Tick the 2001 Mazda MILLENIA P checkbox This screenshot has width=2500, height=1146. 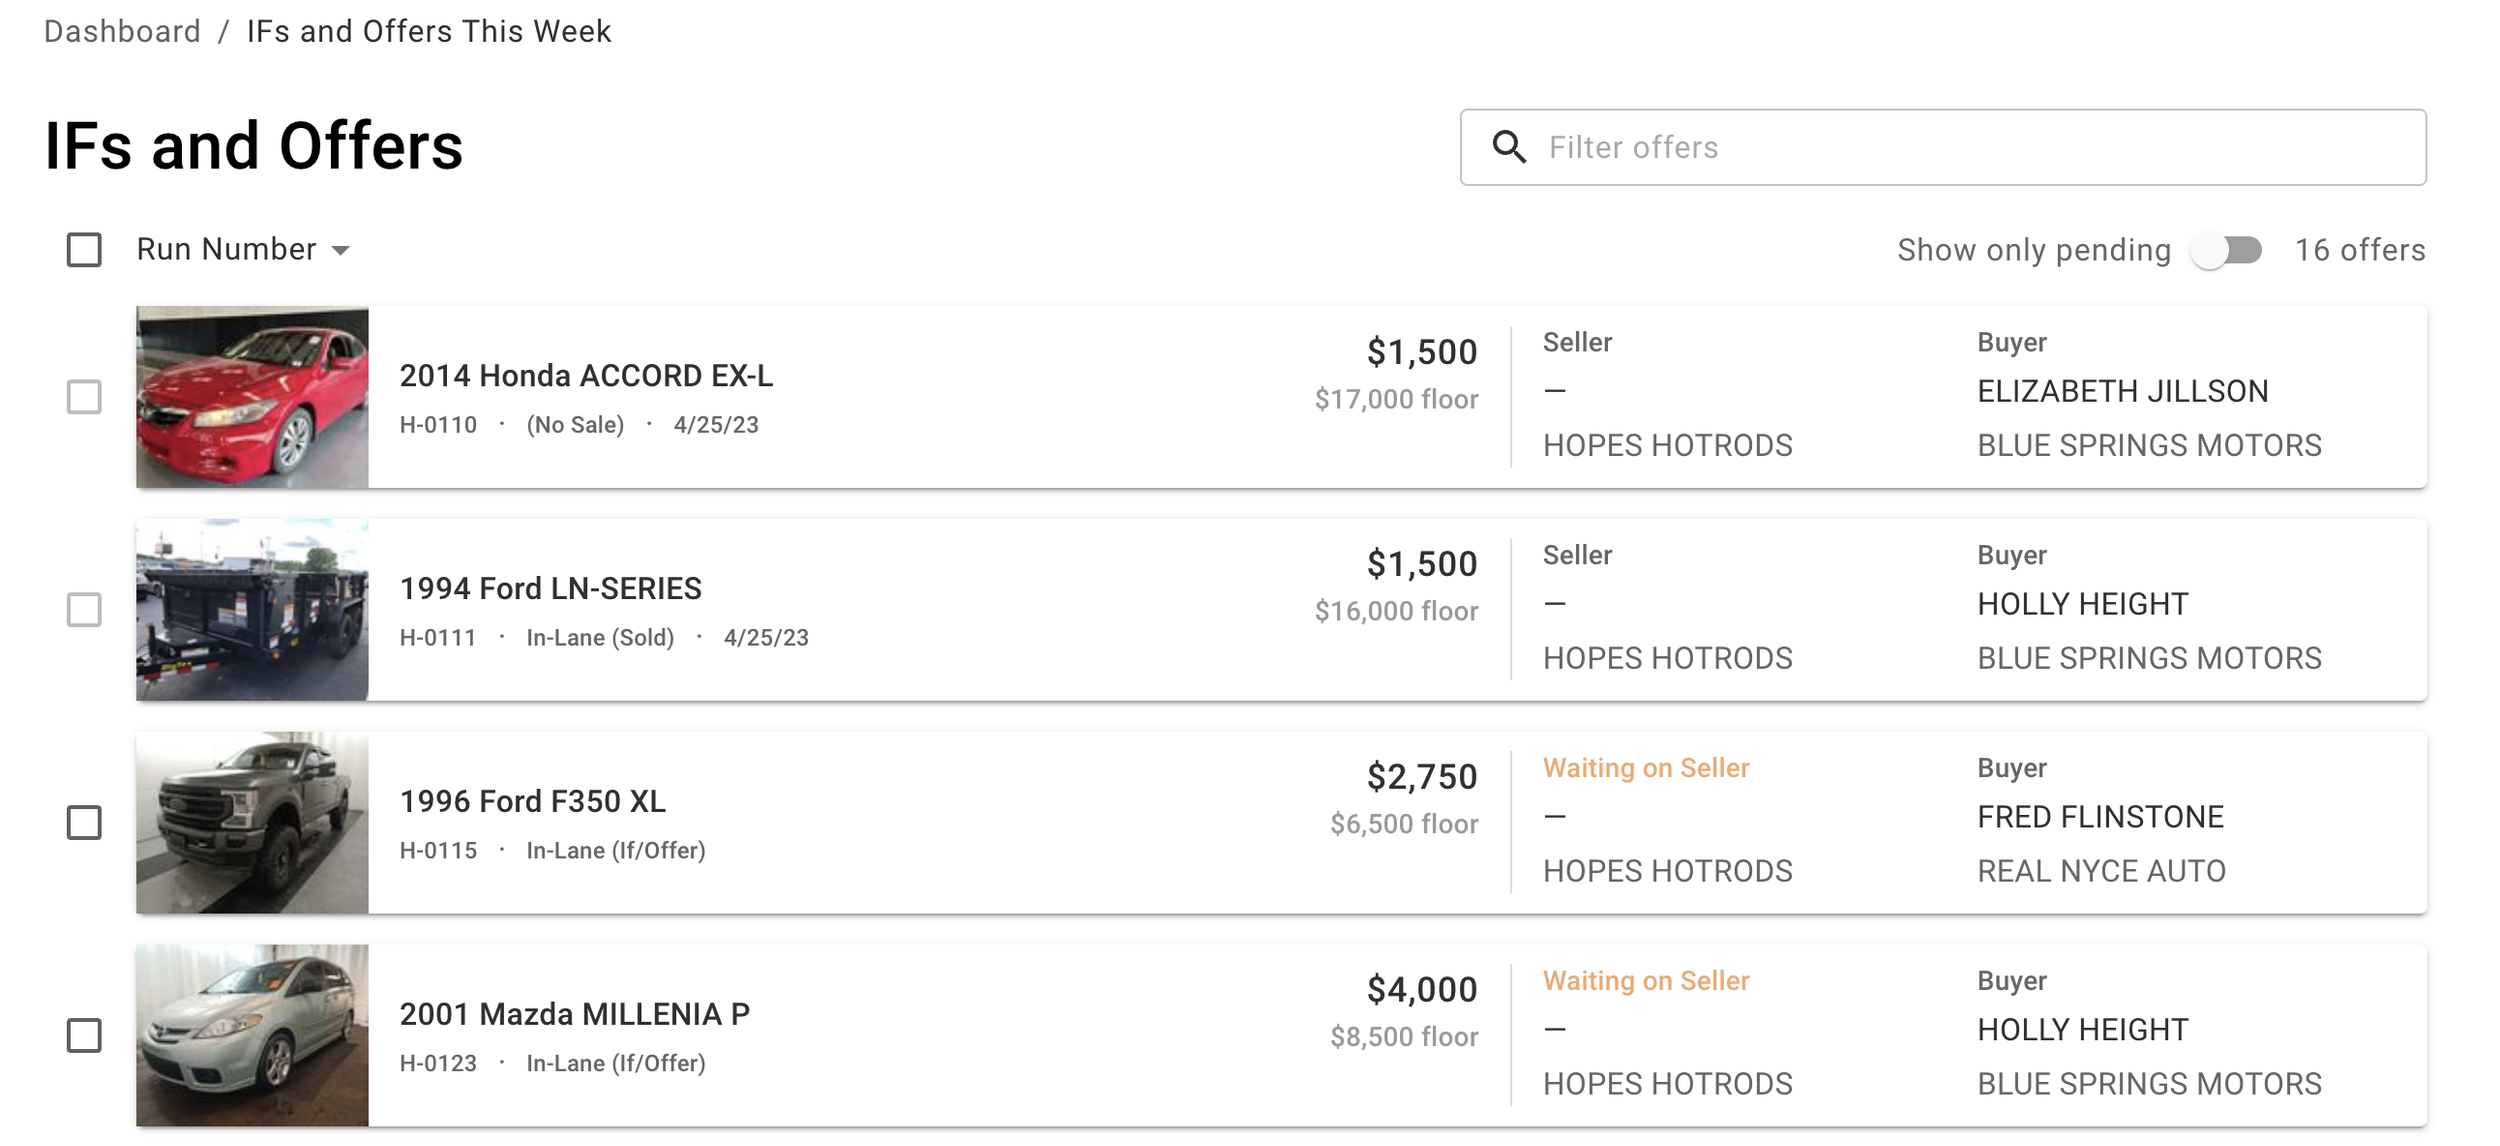click(84, 1036)
